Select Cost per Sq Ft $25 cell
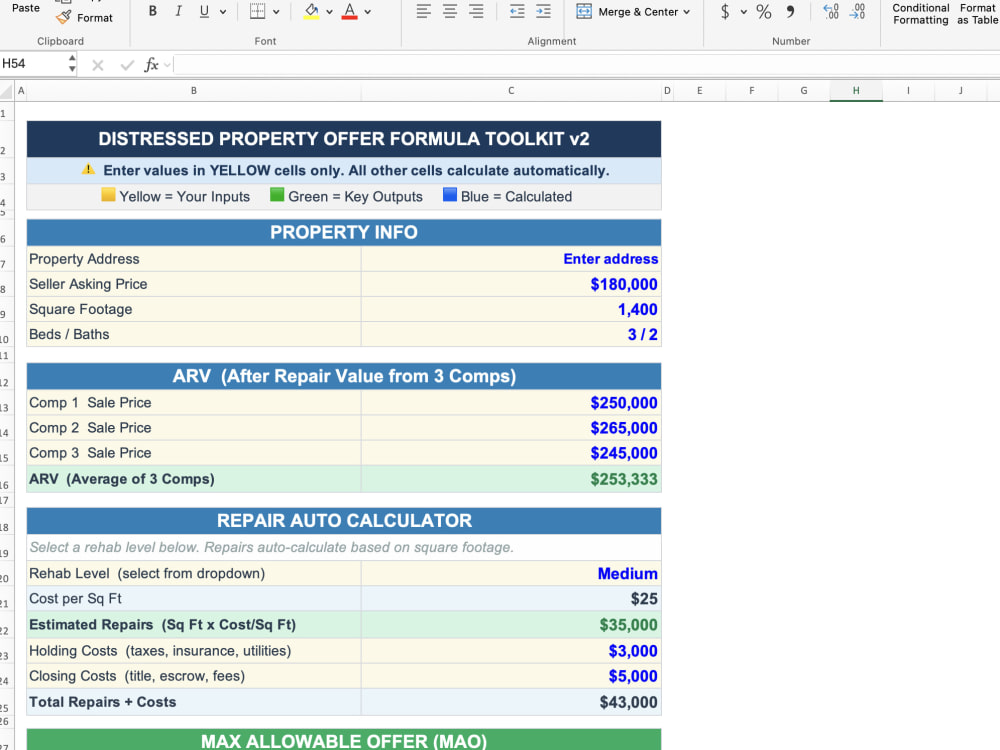The width and height of the screenshot is (1000, 750). coord(511,599)
